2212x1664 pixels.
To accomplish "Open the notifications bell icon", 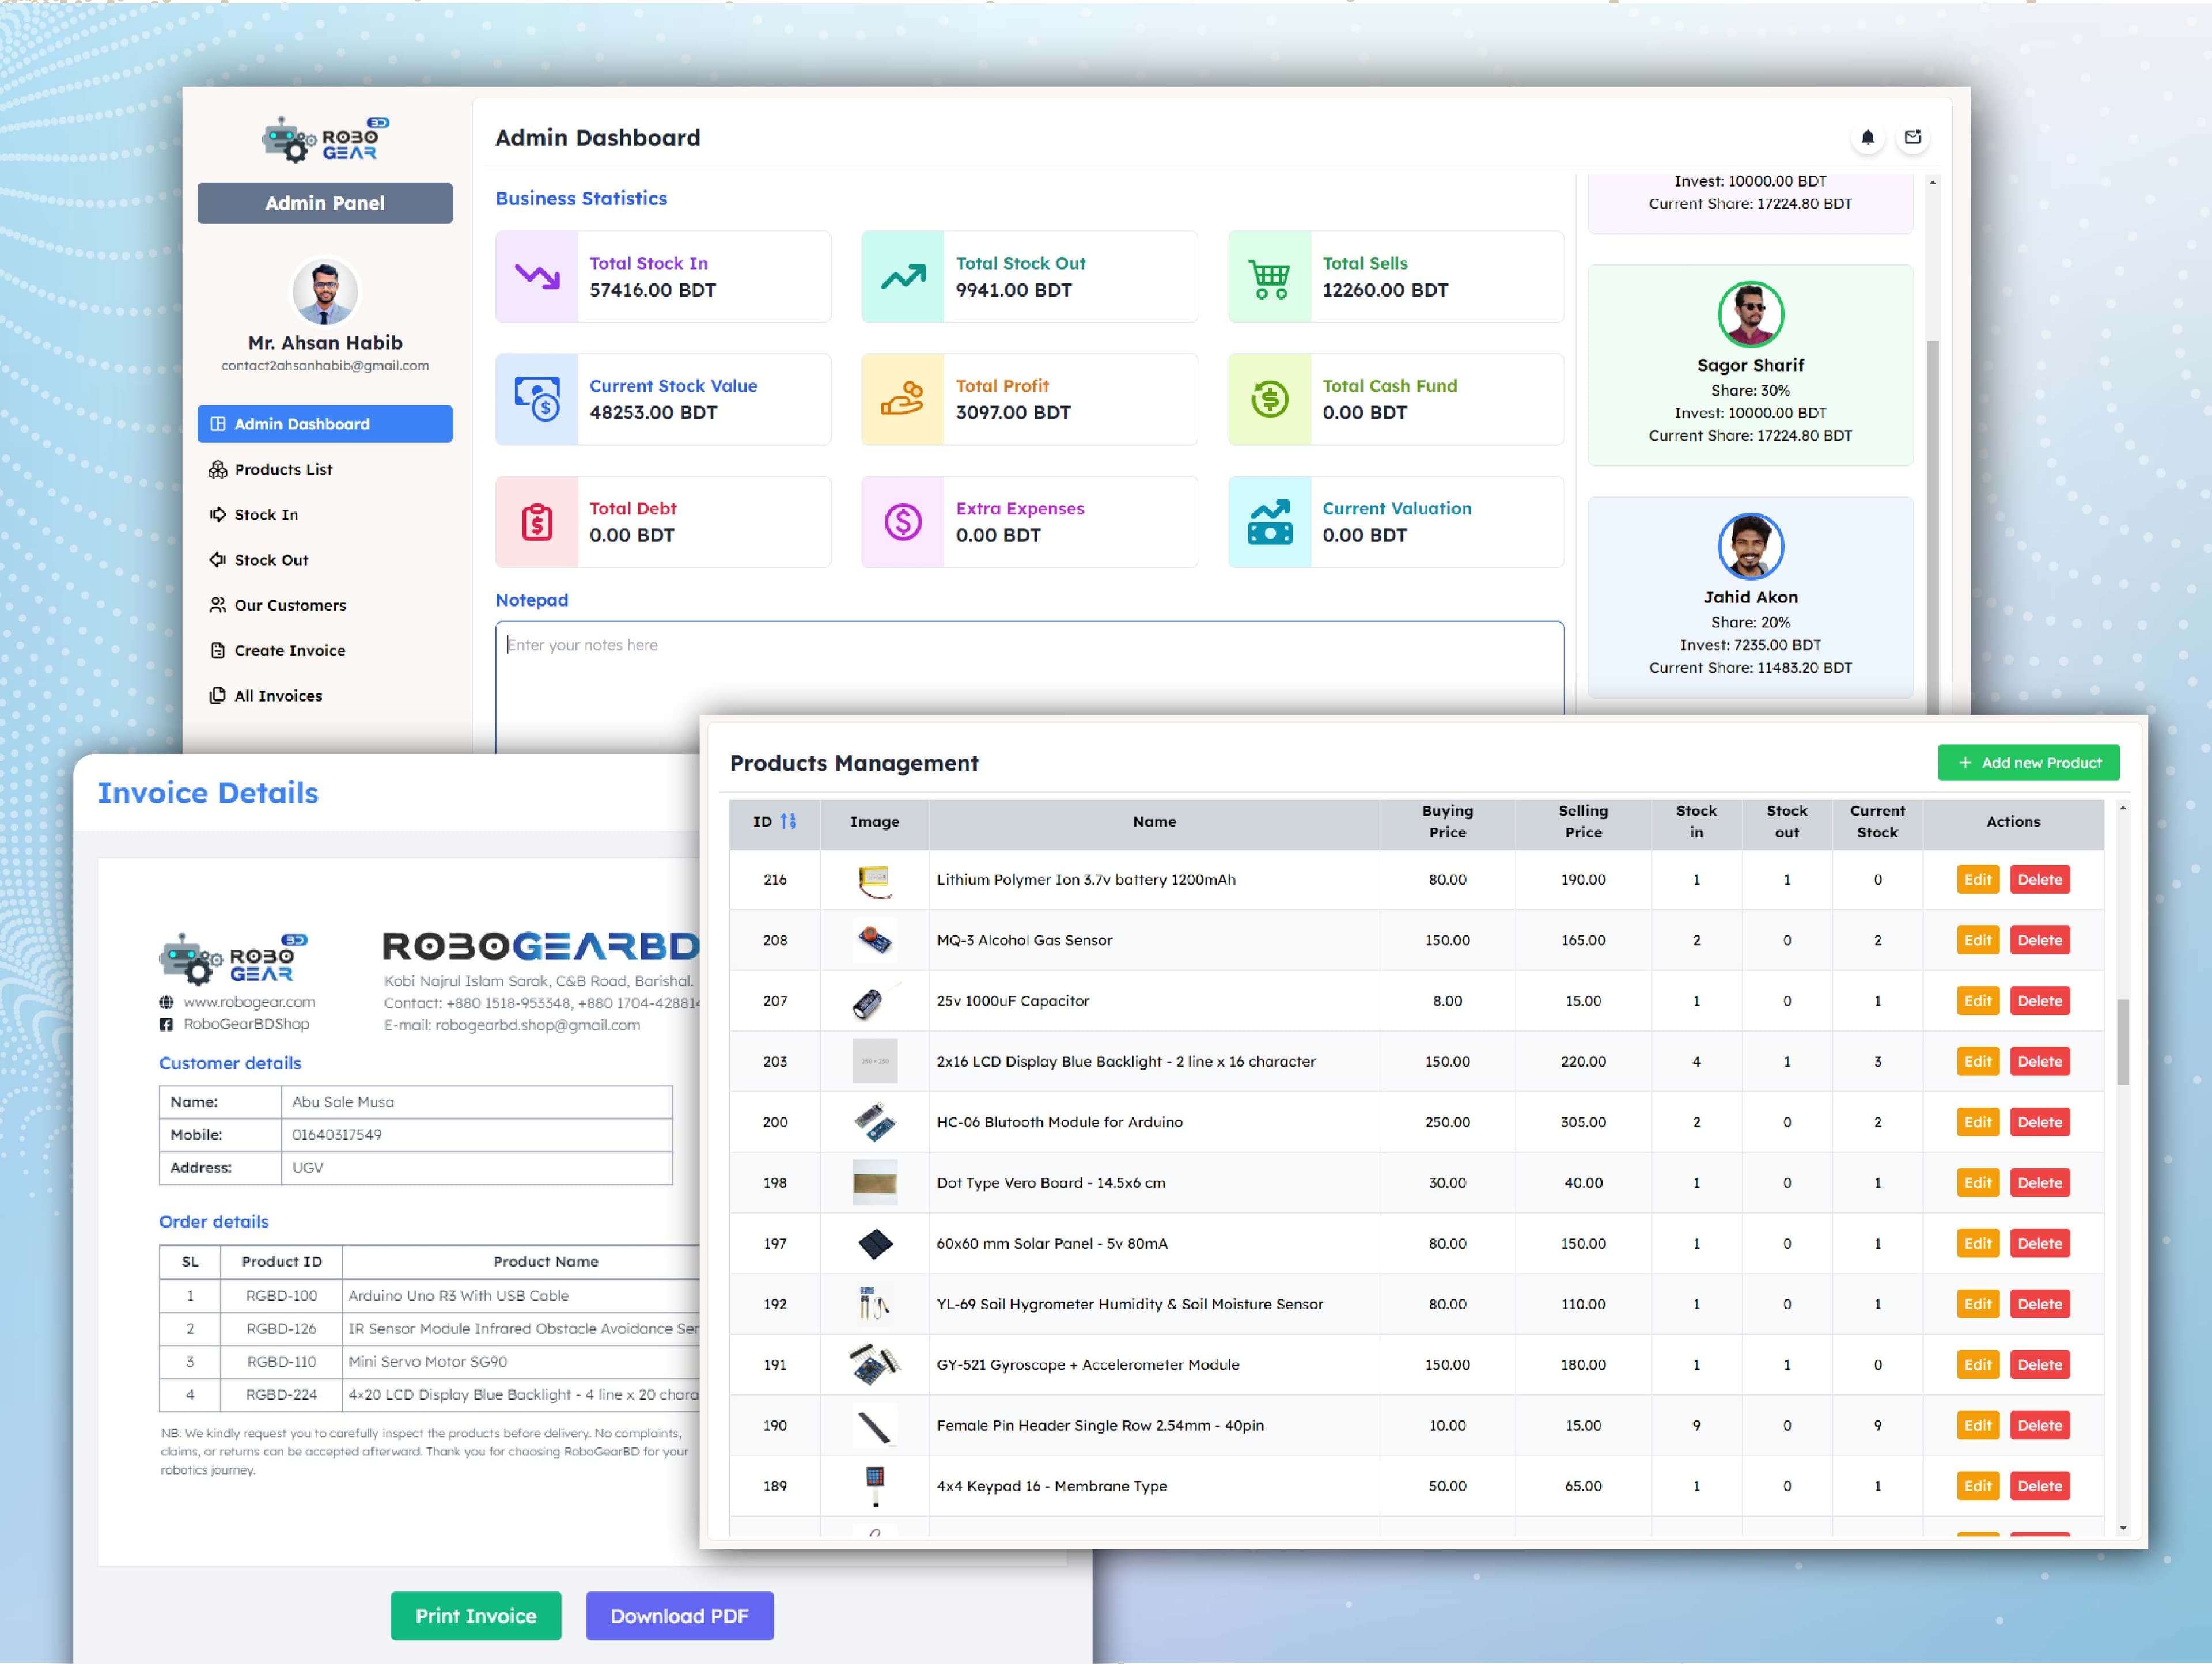I will [x=1867, y=138].
